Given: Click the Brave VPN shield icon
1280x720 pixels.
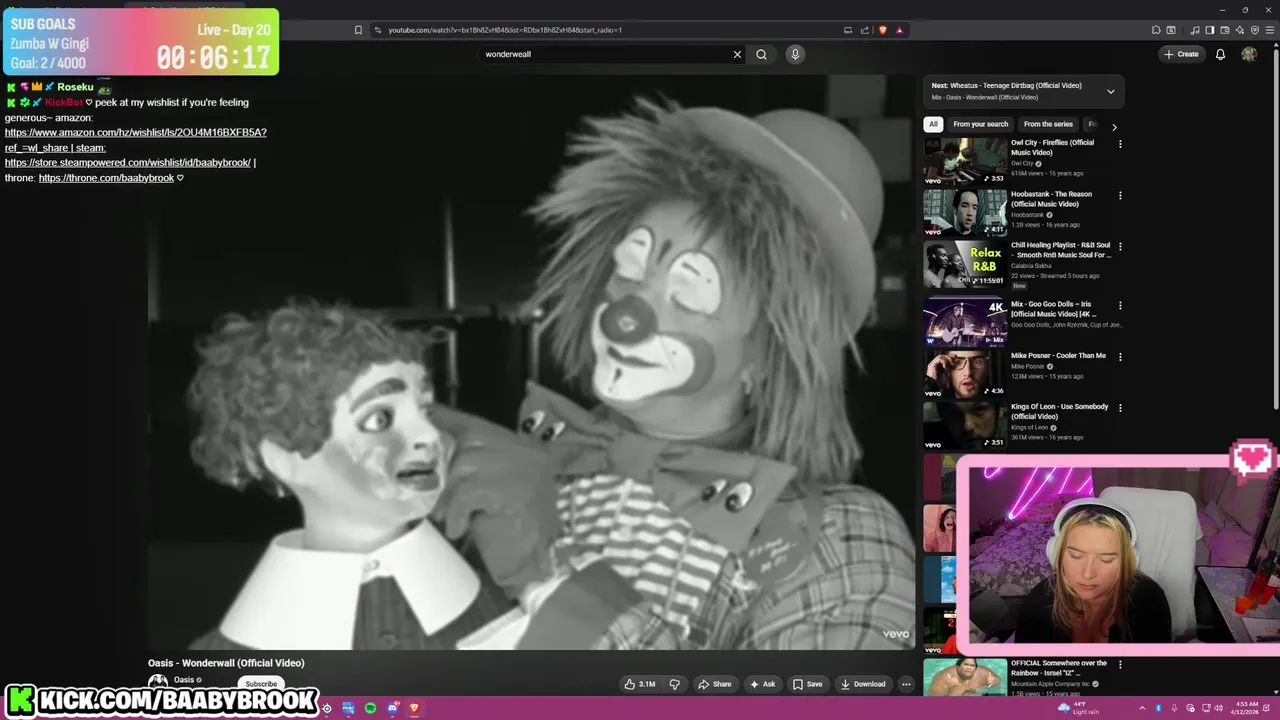Looking at the screenshot, I should pyautogui.click(x=1255, y=30).
